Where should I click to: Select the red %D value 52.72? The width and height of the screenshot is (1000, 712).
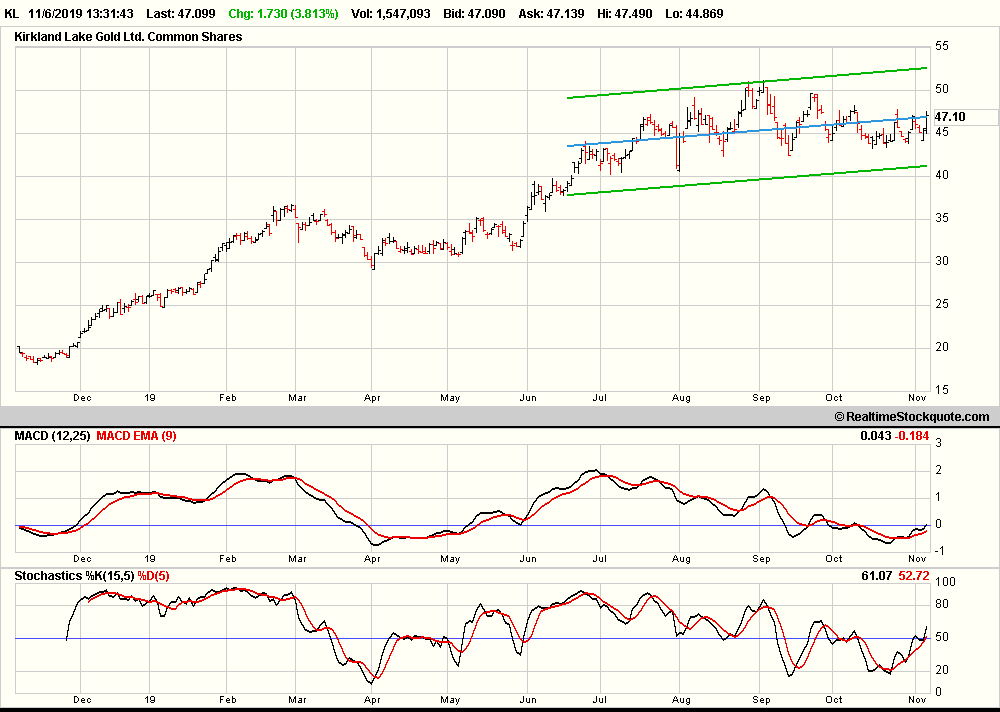914,576
